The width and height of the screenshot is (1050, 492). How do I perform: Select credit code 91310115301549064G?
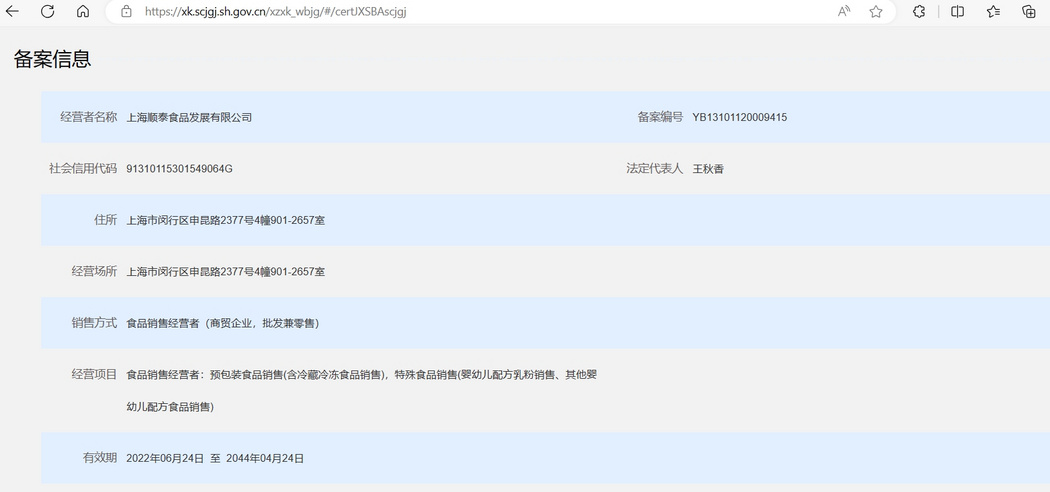click(179, 169)
